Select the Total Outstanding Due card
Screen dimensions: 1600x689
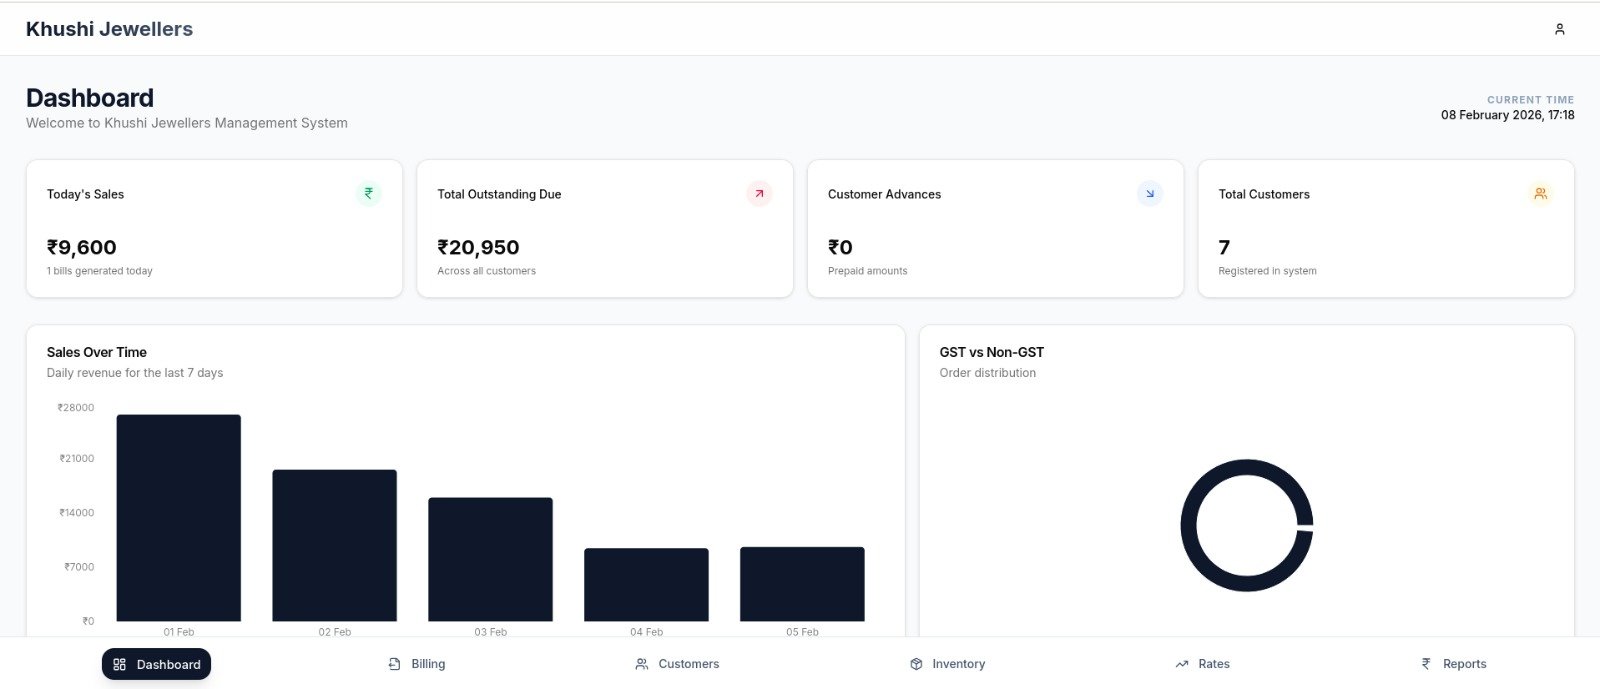[x=604, y=228]
